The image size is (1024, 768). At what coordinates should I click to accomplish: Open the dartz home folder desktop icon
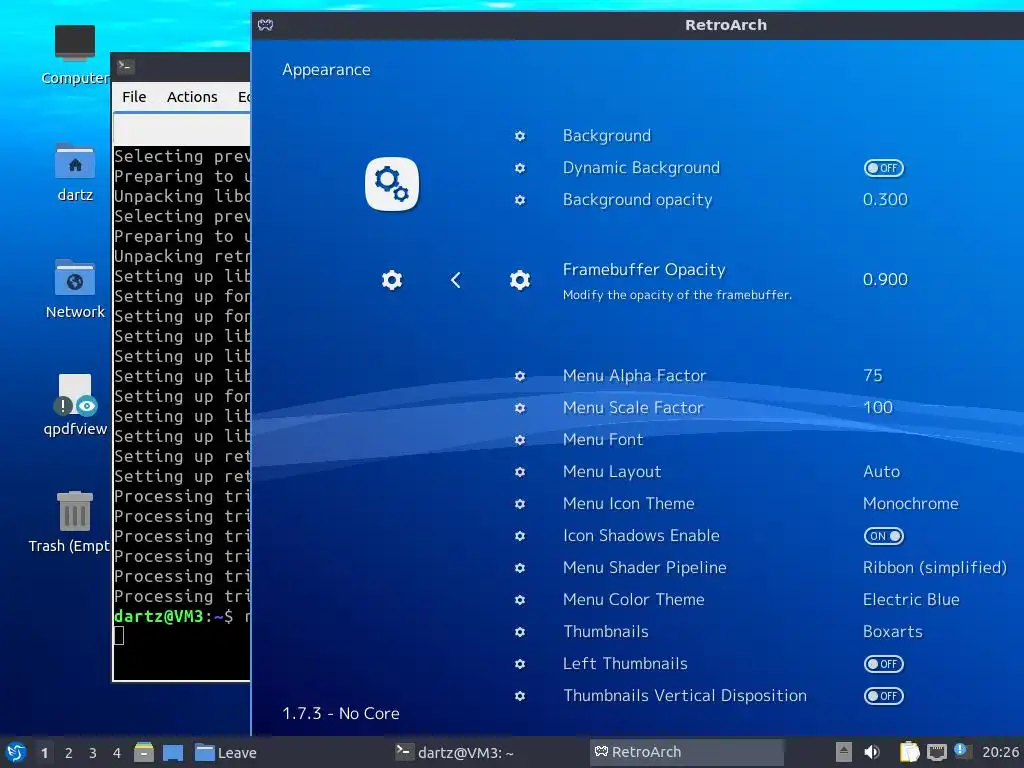75,172
